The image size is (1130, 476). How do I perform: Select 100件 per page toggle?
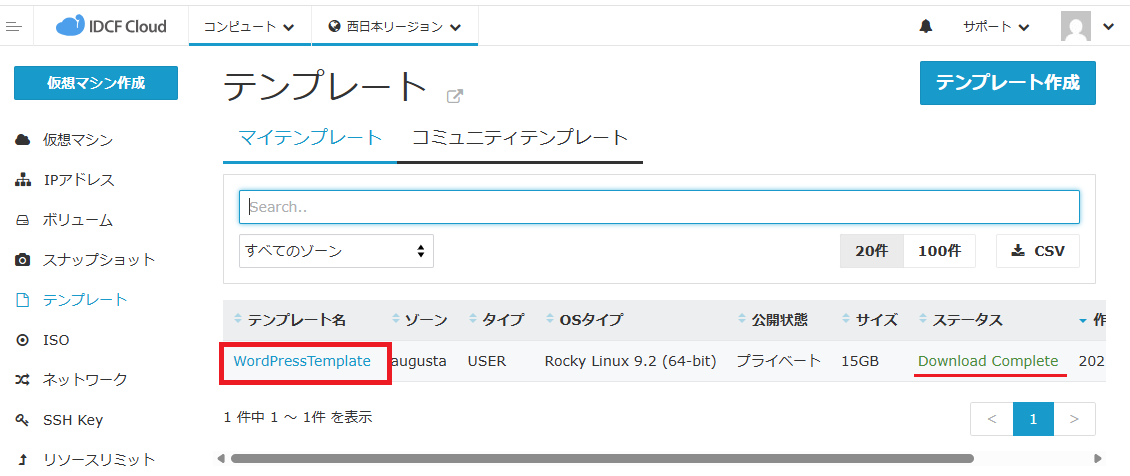coord(939,251)
